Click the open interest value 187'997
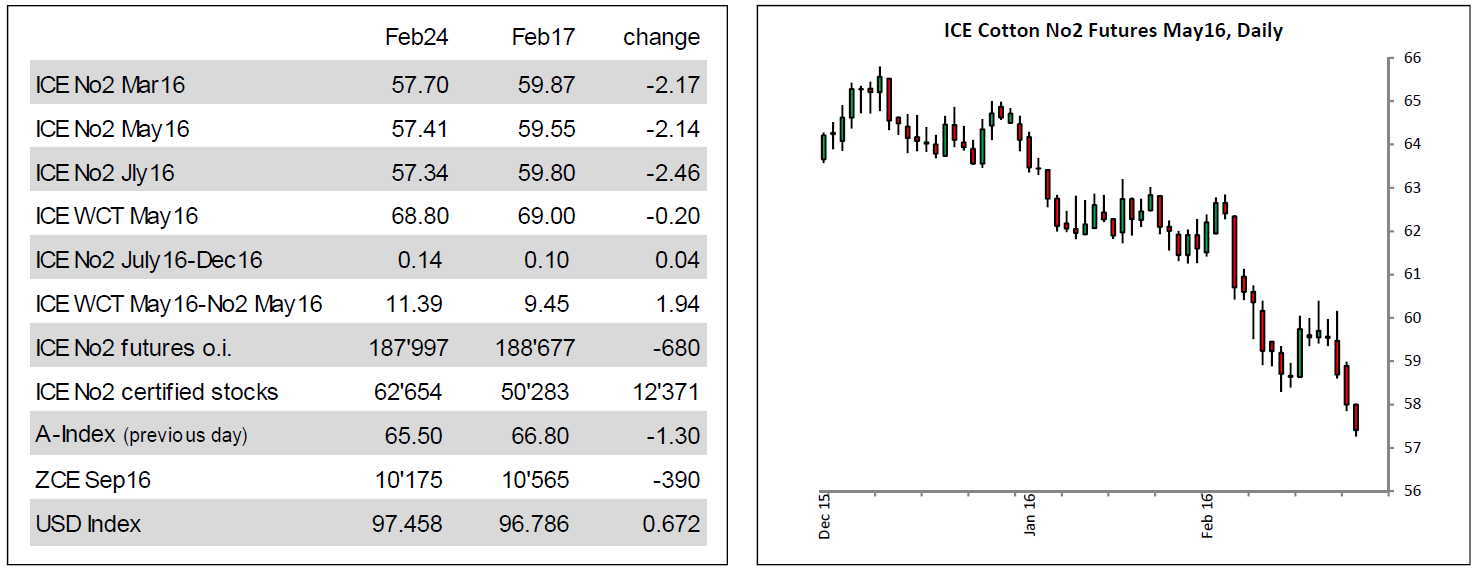 409,348
